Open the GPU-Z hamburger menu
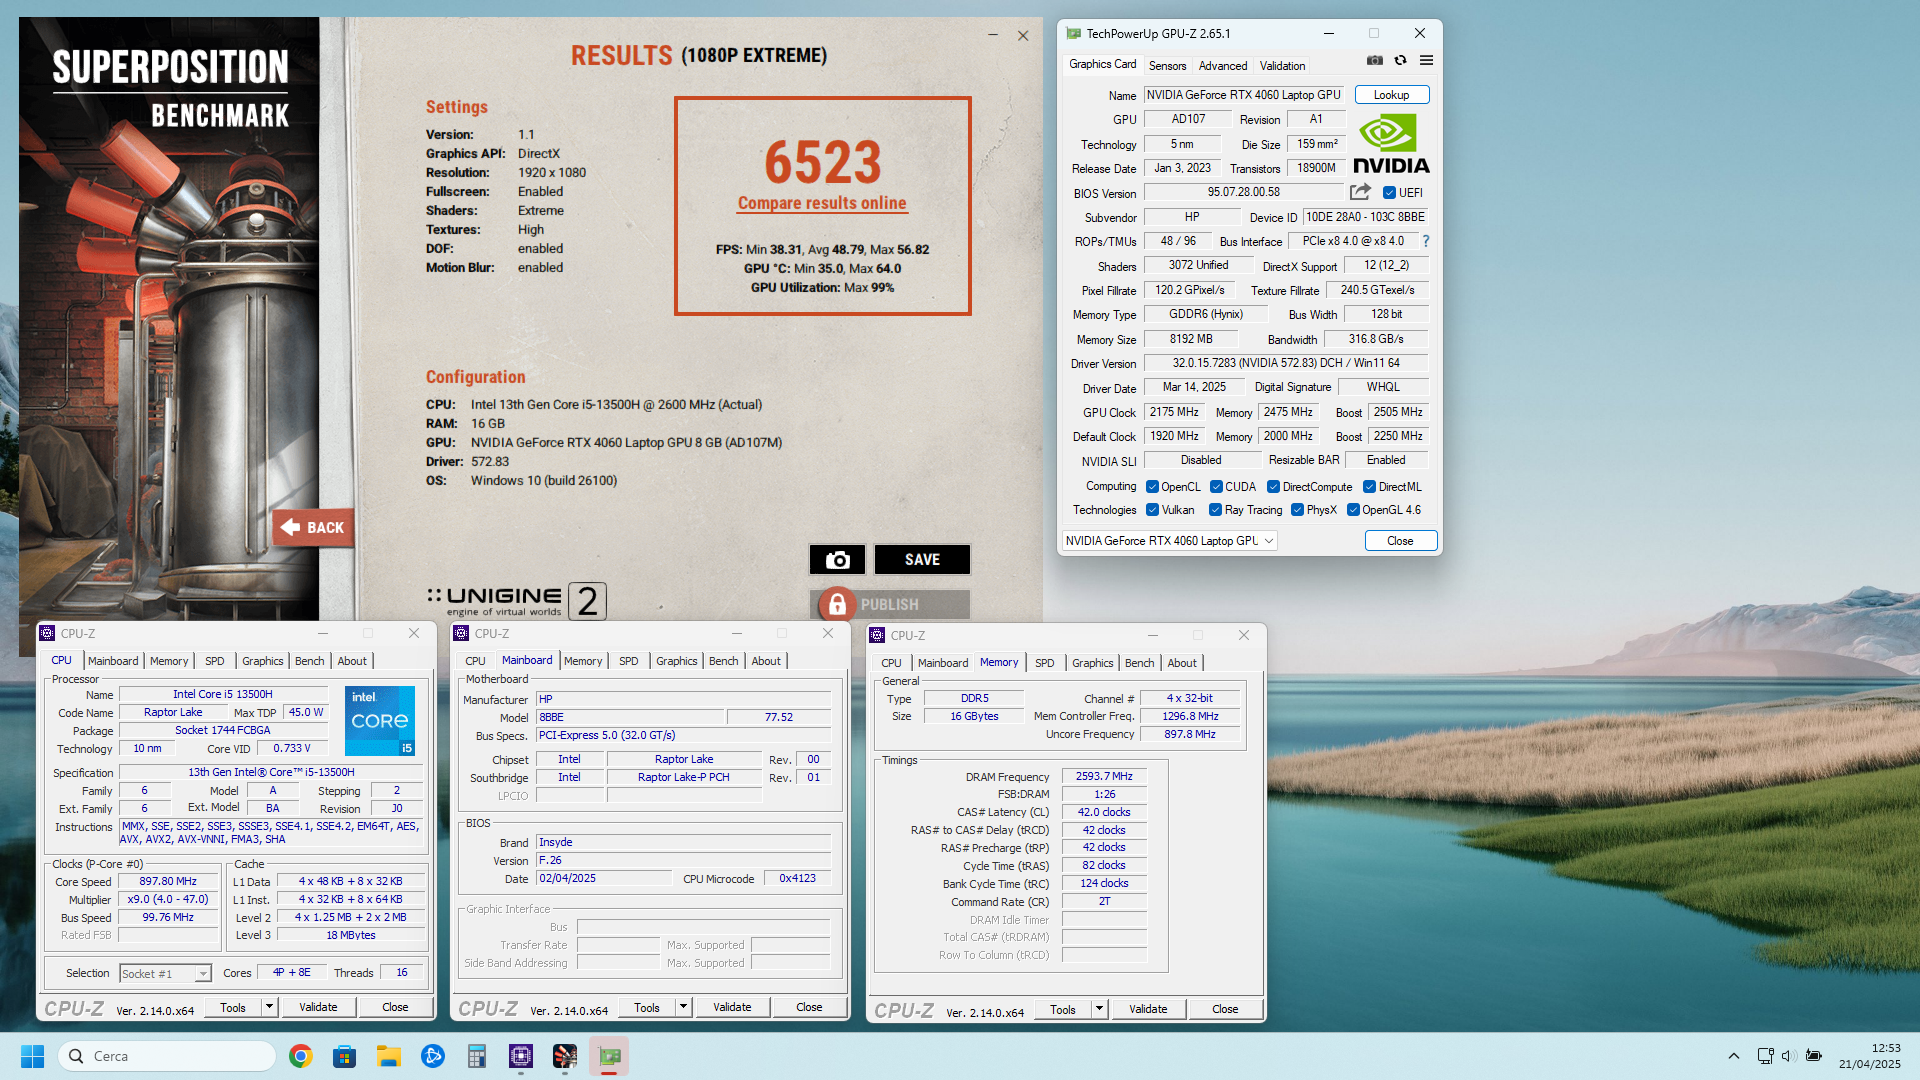 coord(1426,61)
